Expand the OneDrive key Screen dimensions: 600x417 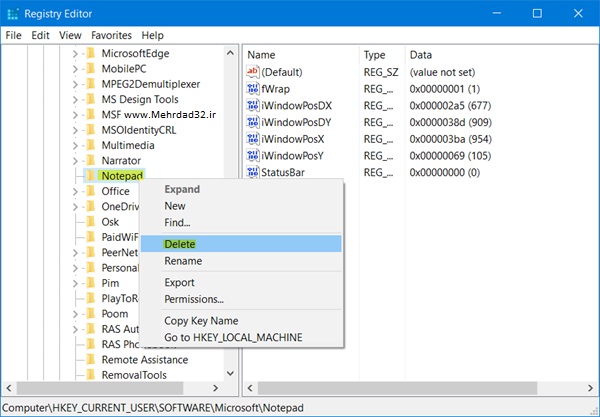[75, 207]
